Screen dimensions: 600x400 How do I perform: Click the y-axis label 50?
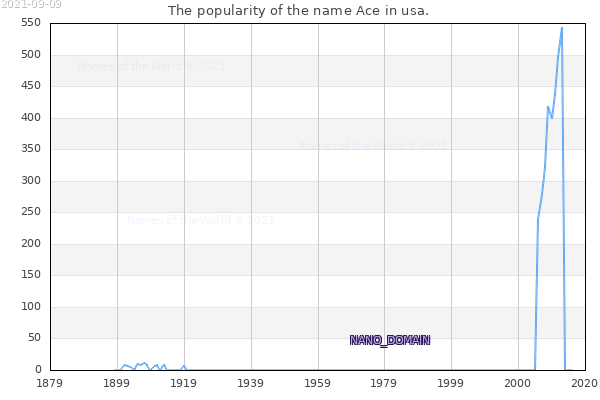point(34,338)
